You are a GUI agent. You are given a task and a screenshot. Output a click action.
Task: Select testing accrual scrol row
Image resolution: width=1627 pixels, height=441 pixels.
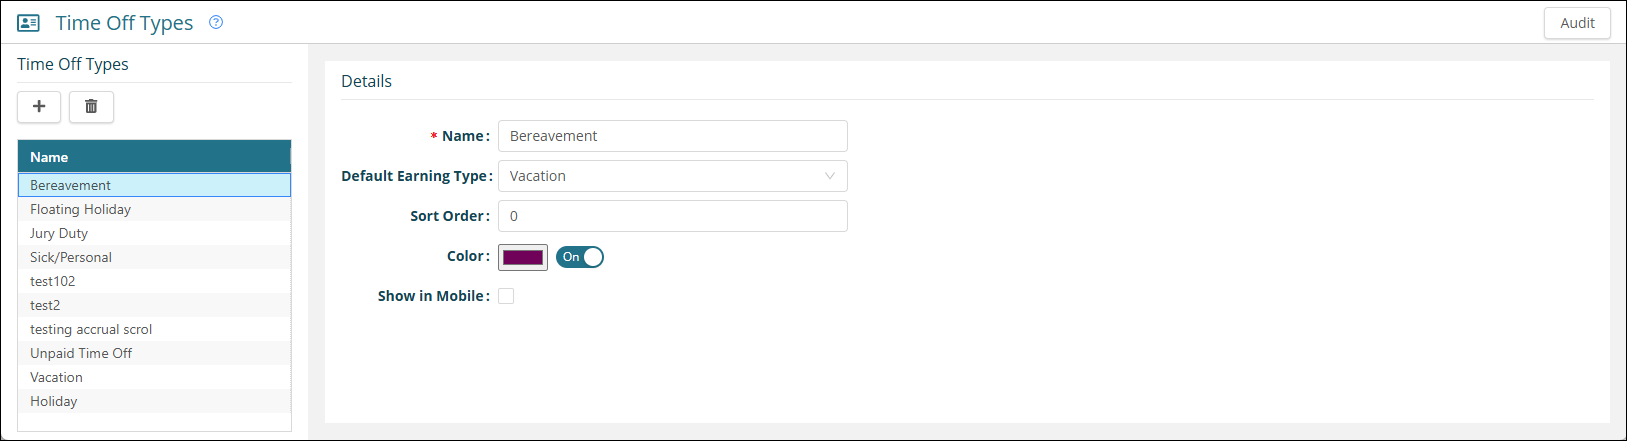91,329
